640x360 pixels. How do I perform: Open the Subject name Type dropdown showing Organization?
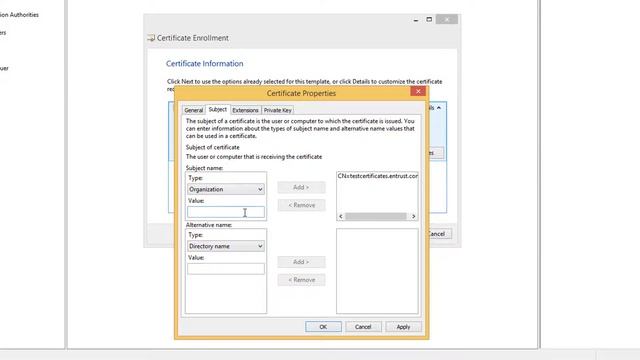point(226,189)
